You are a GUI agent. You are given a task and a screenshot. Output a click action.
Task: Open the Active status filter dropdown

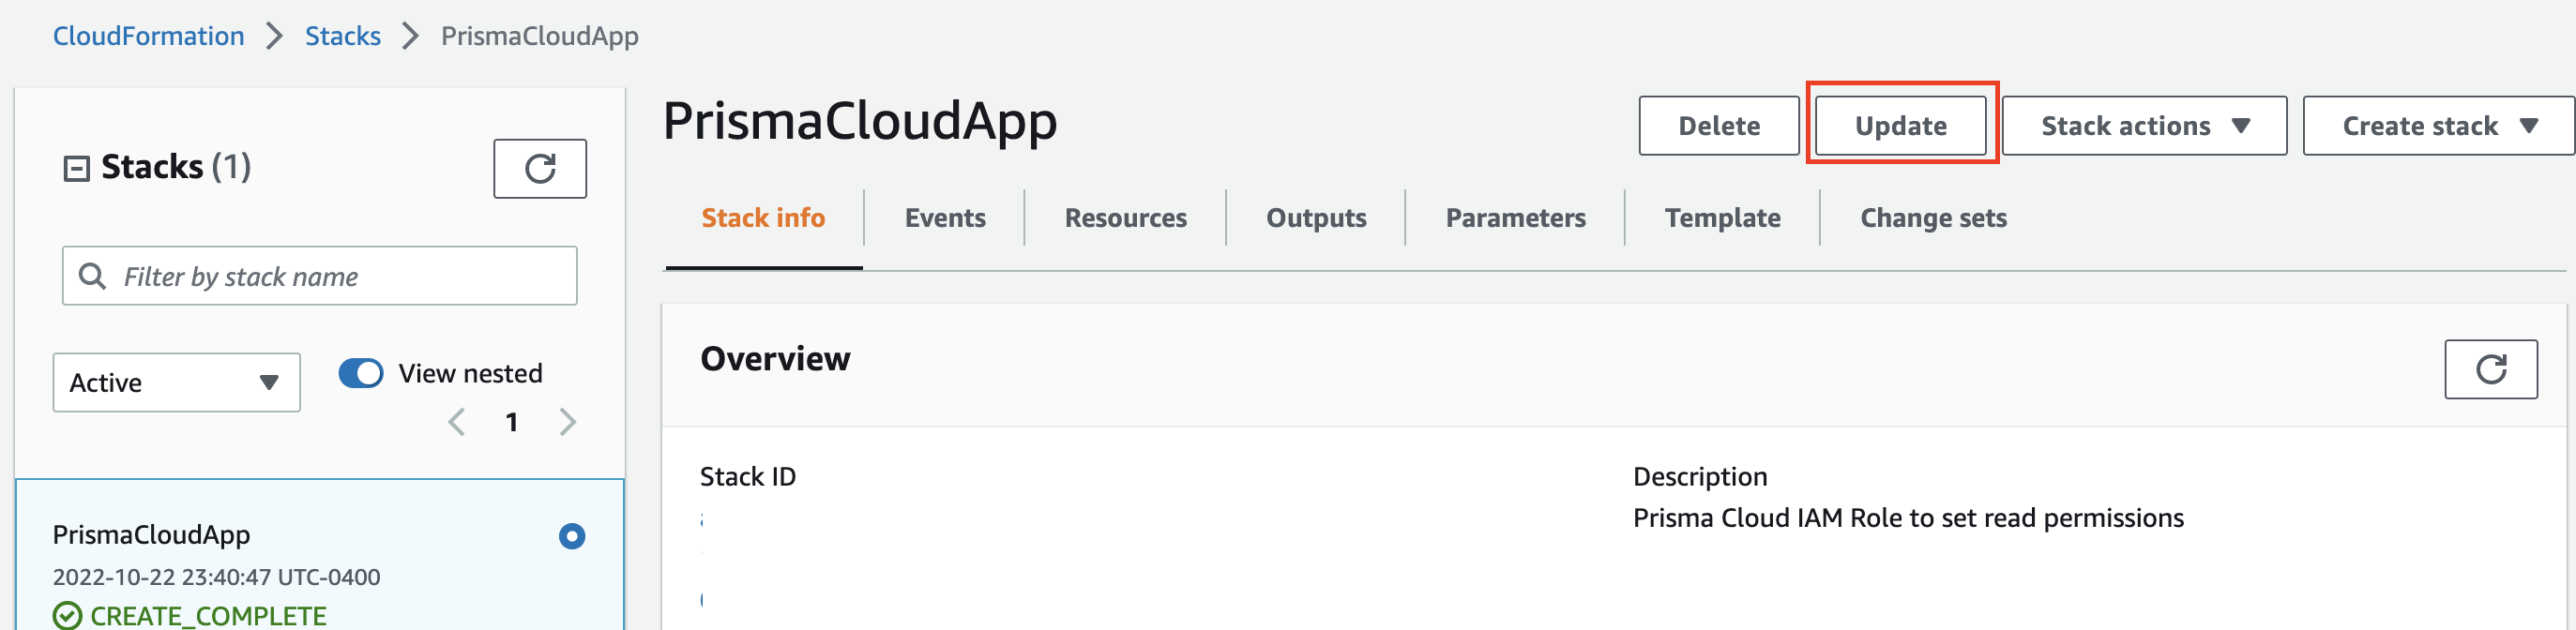point(176,382)
